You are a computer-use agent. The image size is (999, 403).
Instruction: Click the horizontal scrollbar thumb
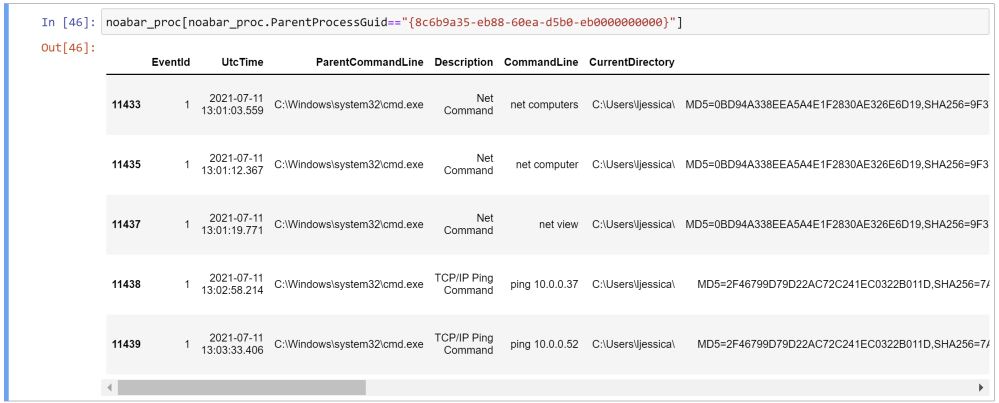coord(240,387)
